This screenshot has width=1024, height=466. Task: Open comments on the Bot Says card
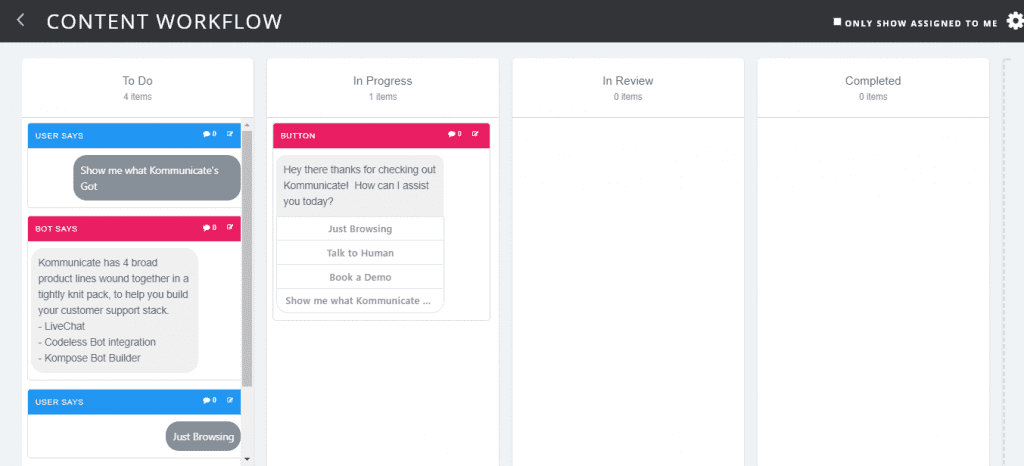click(210, 228)
